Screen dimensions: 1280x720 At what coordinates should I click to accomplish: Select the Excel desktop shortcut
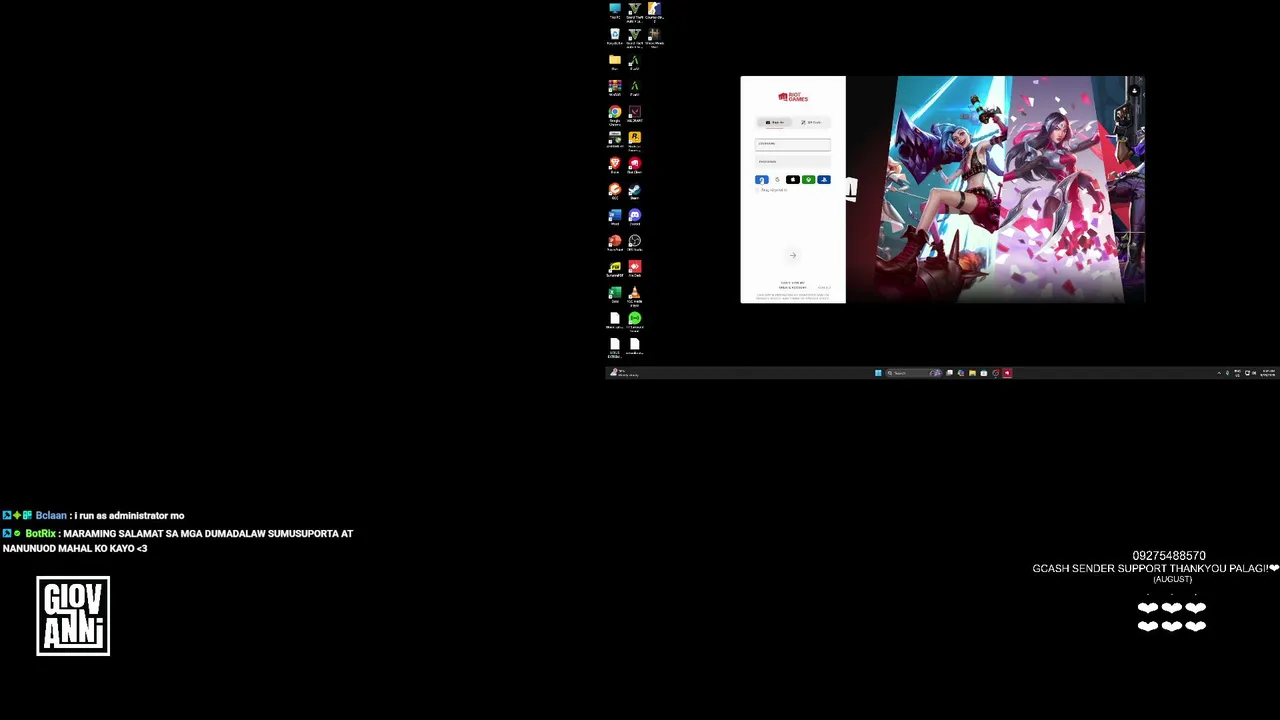615,295
